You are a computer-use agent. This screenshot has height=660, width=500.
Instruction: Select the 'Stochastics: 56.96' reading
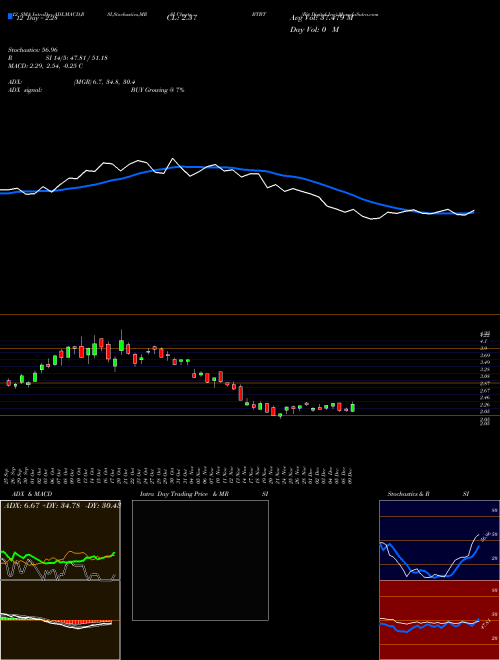(x=33, y=50)
